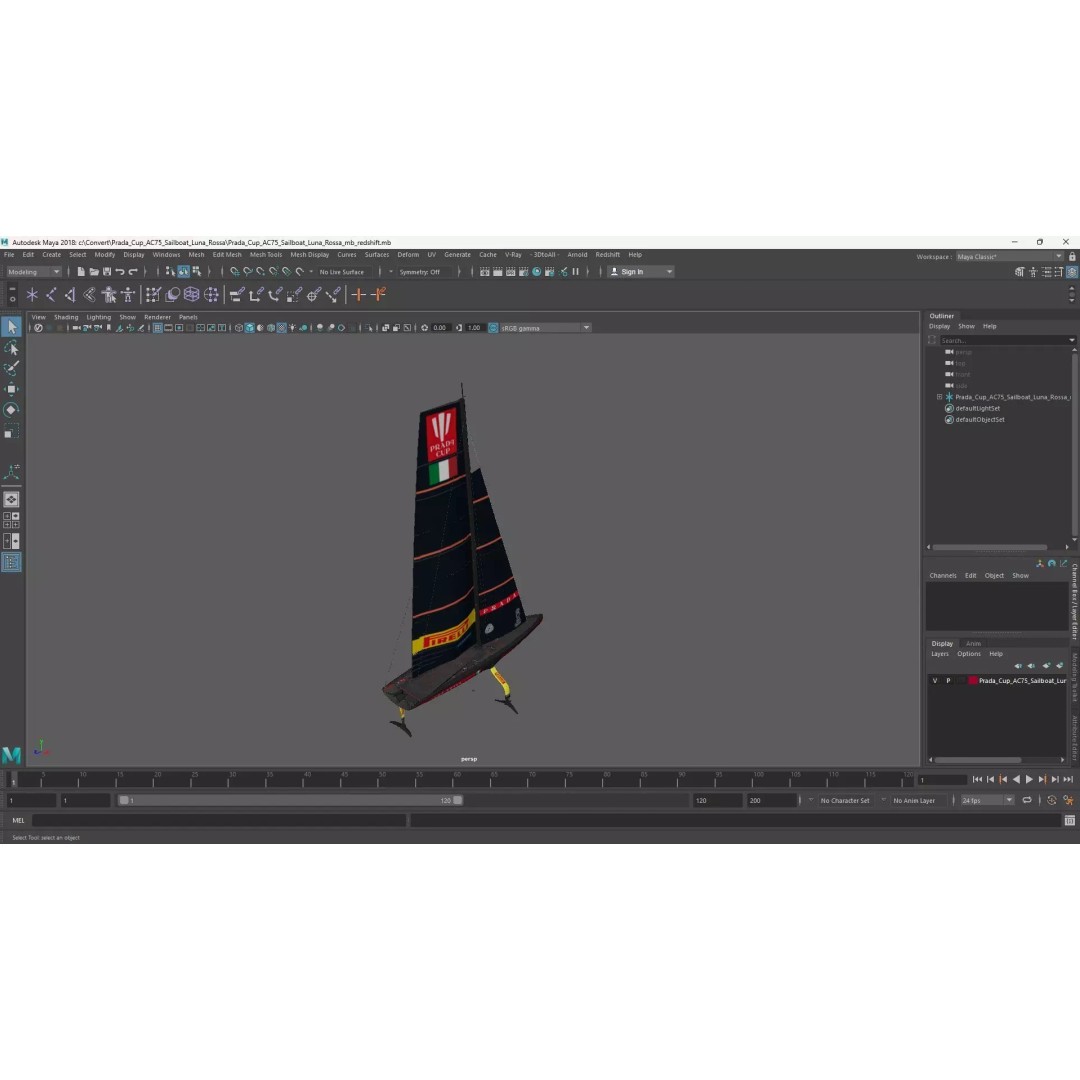Click the lock workspace icon

[x=1072, y=256]
